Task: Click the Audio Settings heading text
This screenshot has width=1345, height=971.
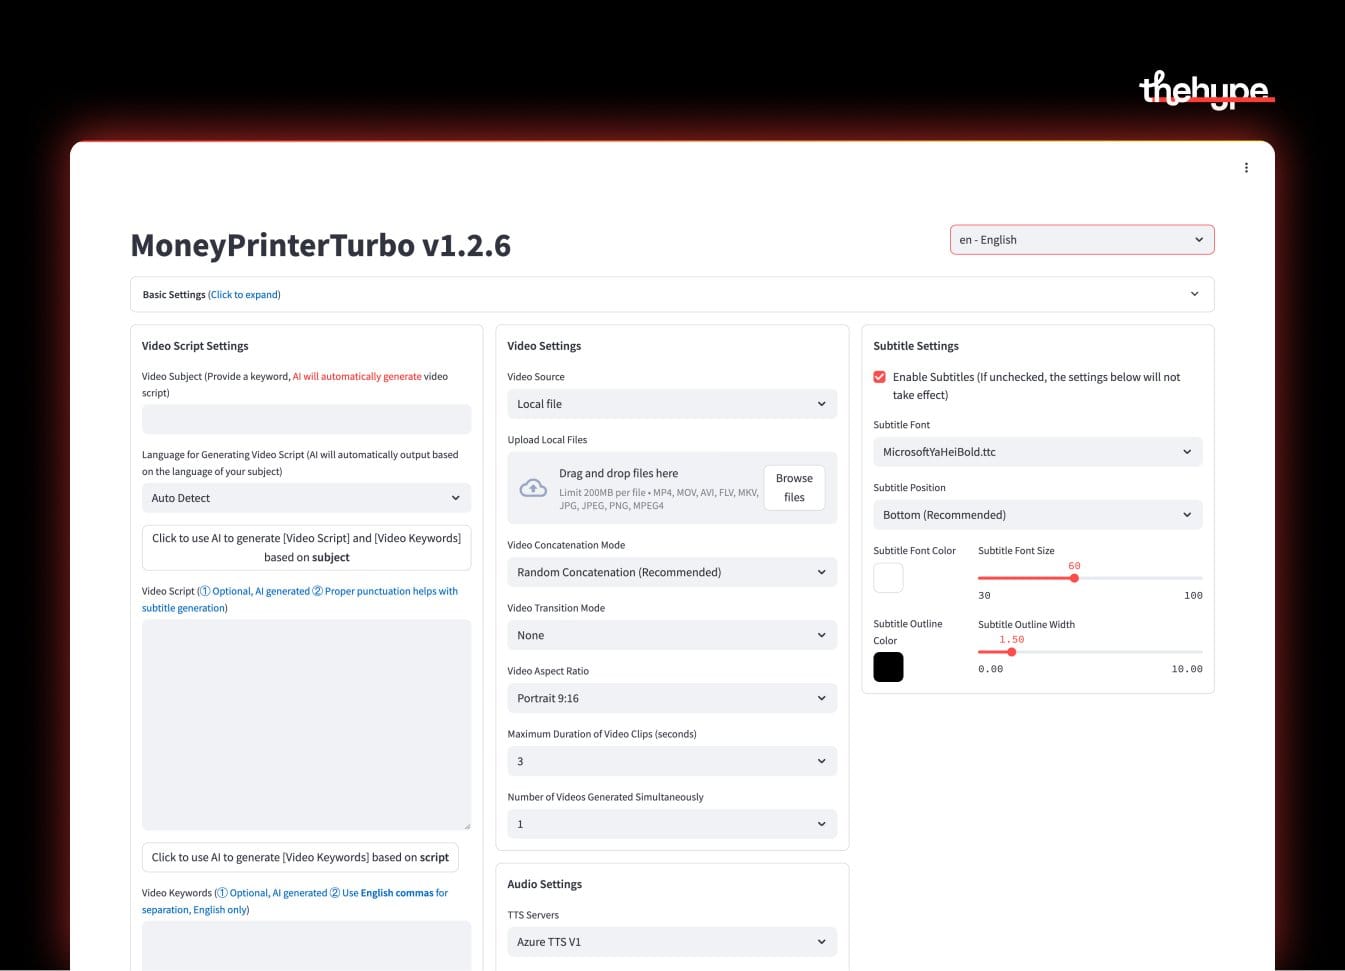Action: [544, 884]
